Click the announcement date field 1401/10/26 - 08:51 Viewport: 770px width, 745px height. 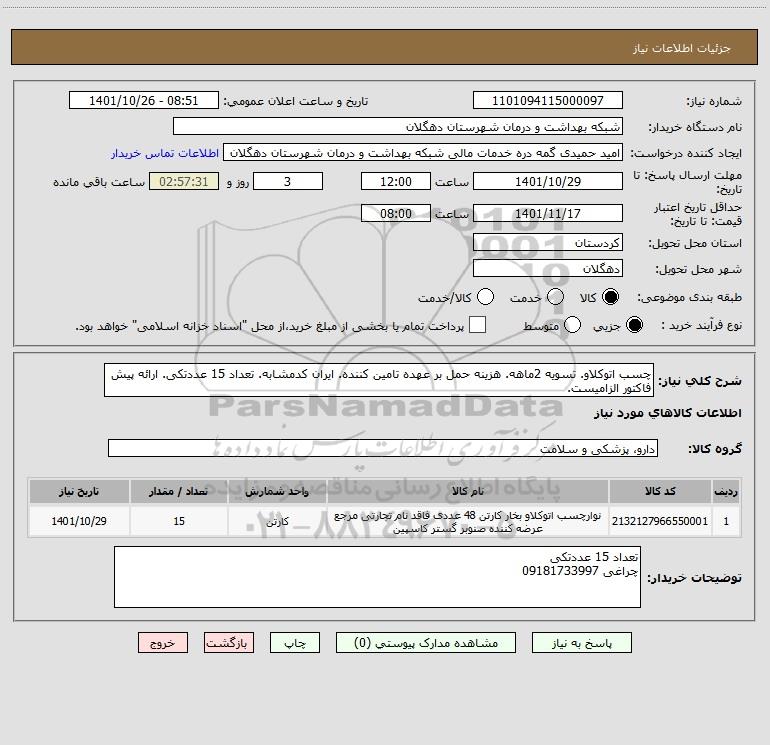pos(143,100)
